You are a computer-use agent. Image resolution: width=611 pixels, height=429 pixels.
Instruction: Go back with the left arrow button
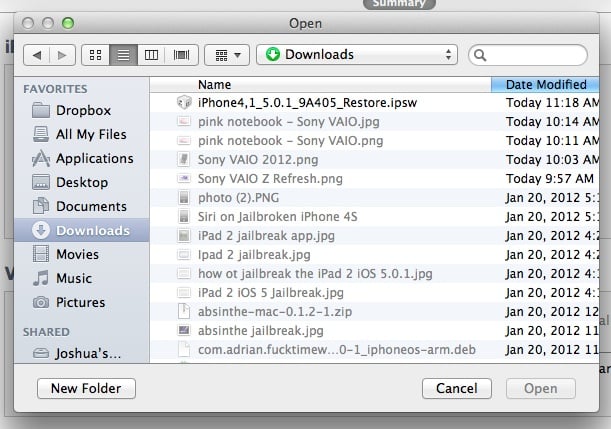point(37,55)
